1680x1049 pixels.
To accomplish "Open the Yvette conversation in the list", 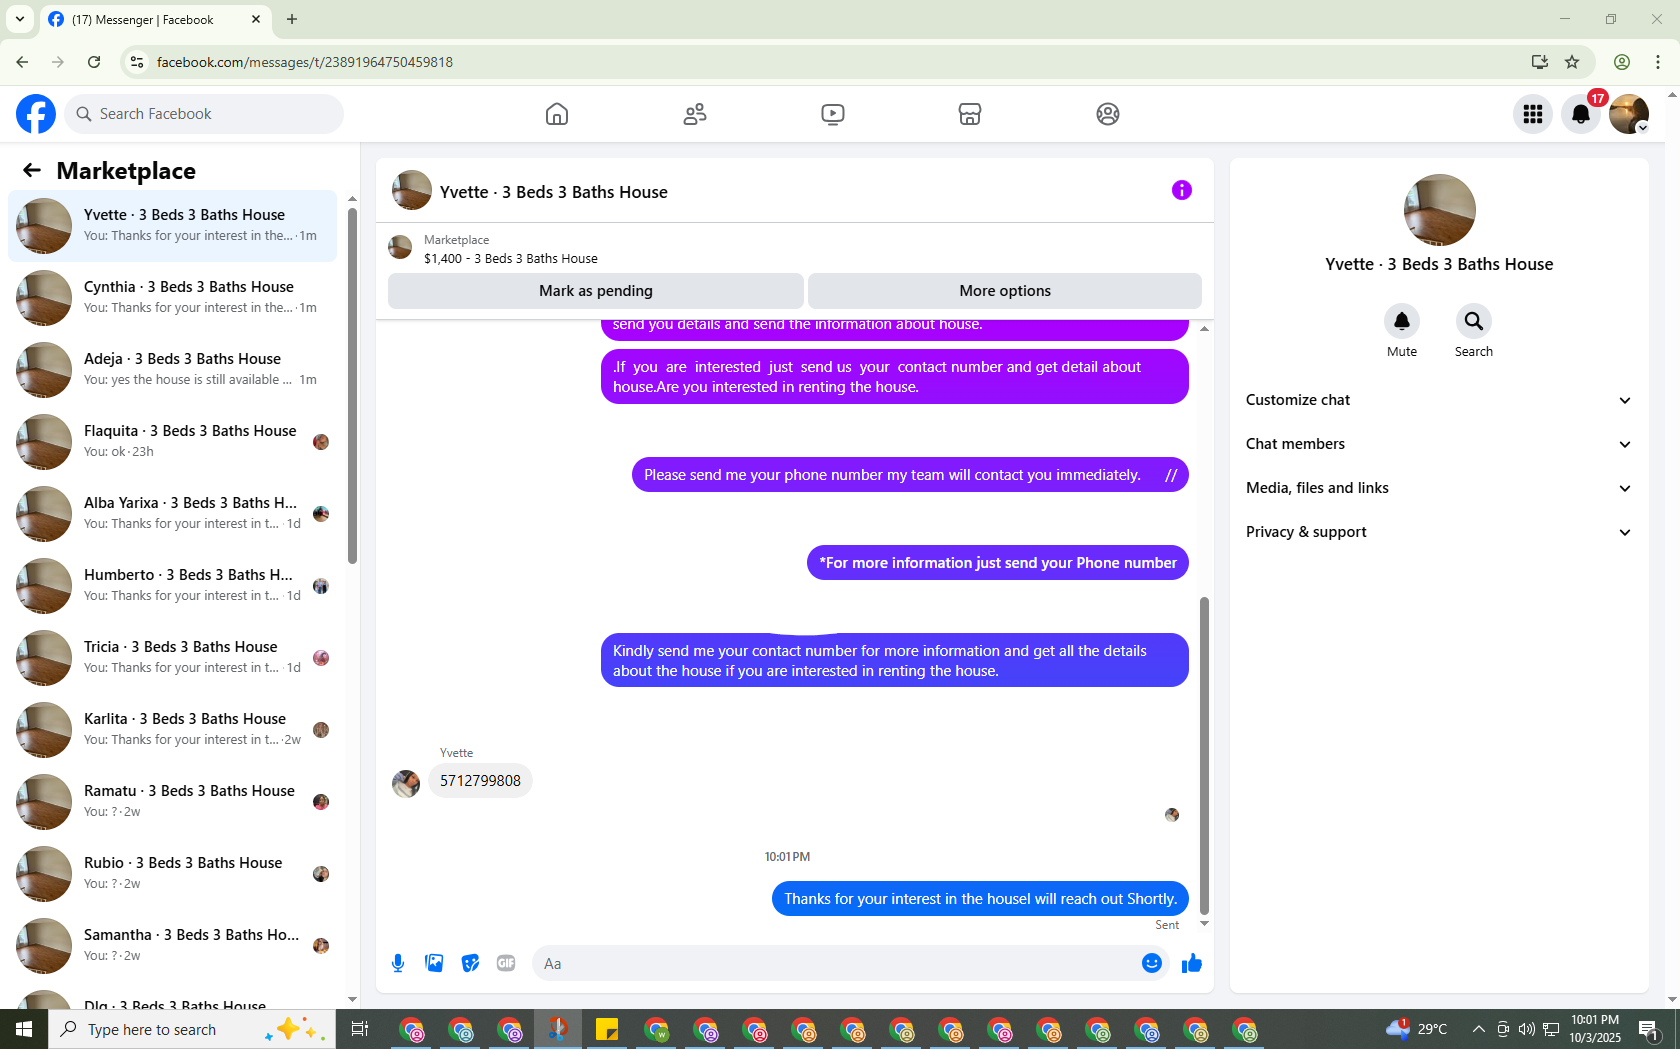I will coord(172,226).
